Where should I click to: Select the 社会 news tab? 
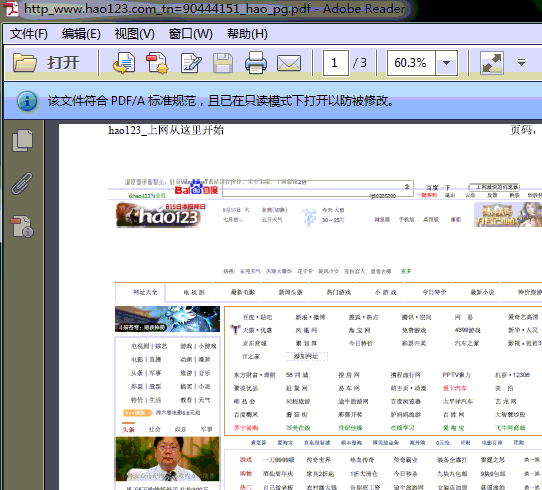pos(155,429)
